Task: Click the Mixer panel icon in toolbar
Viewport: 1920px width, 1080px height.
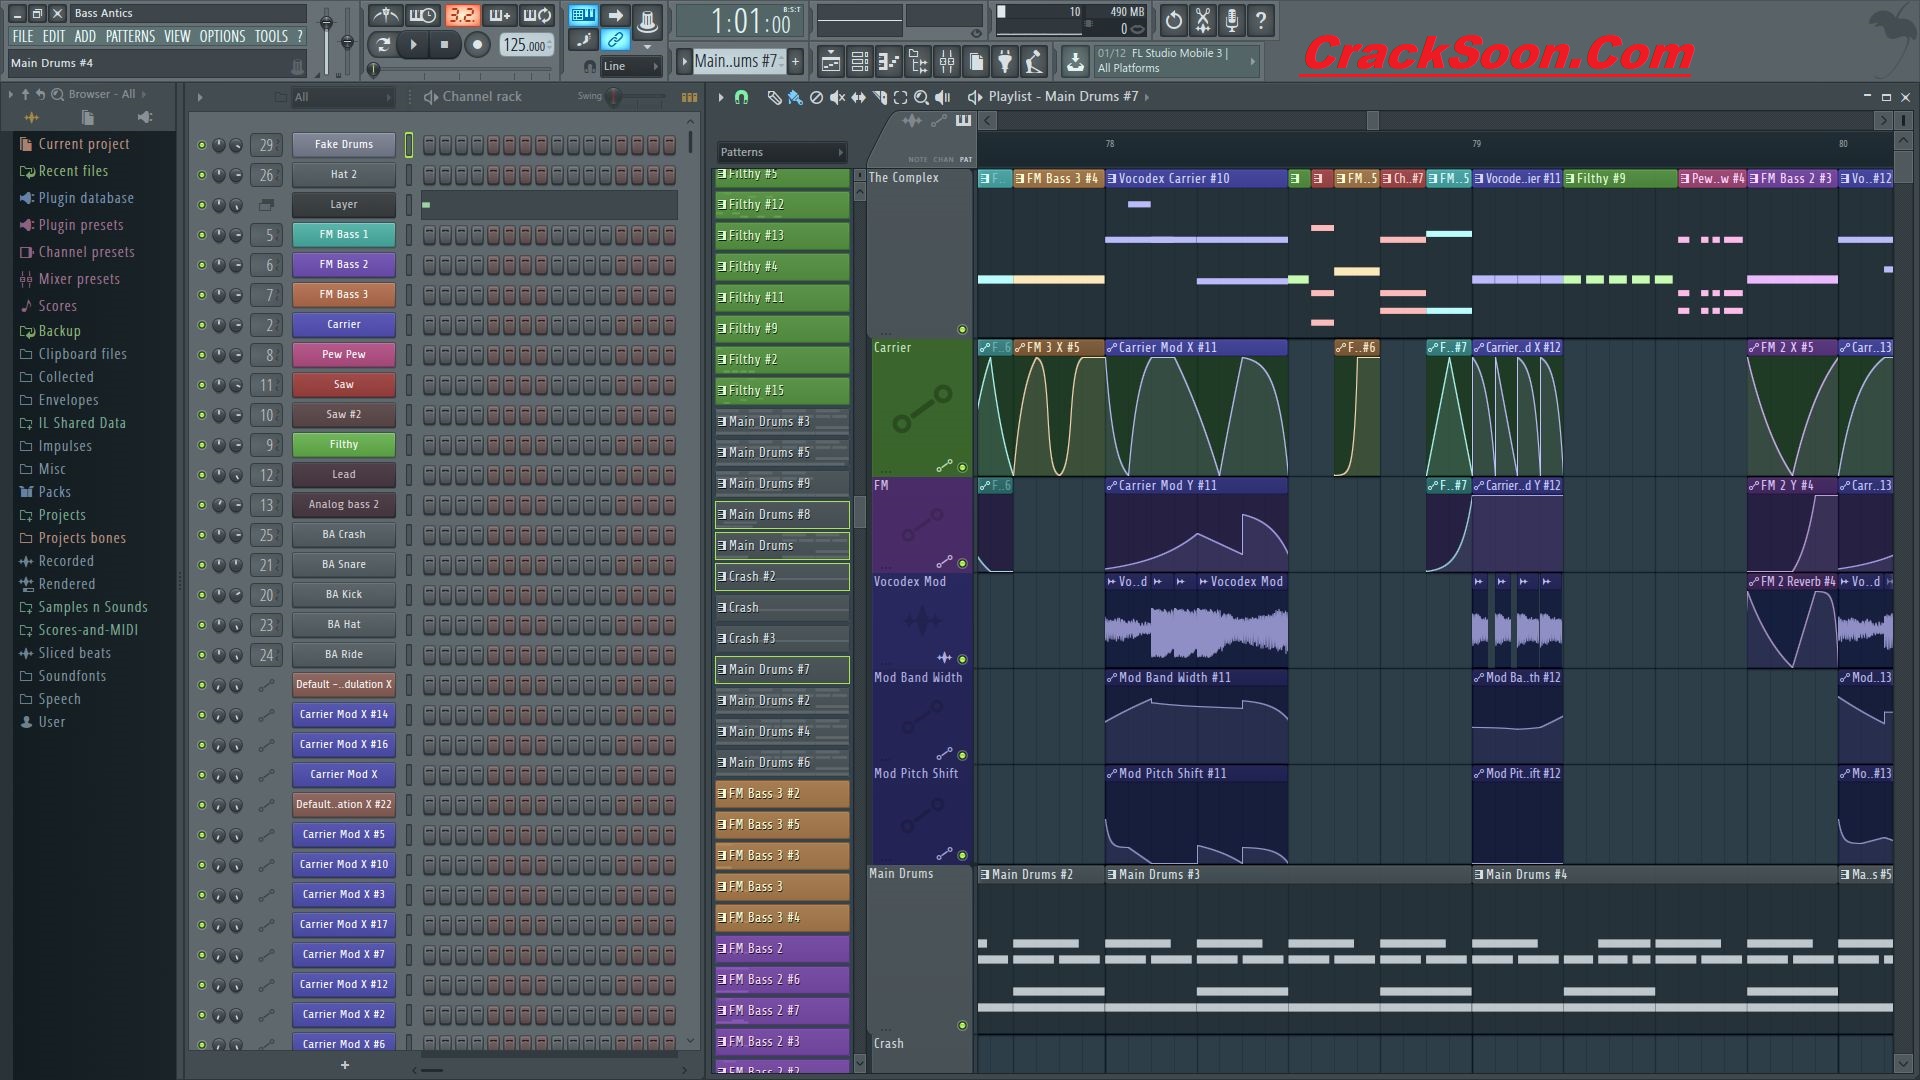Action: tap(948, 62)
